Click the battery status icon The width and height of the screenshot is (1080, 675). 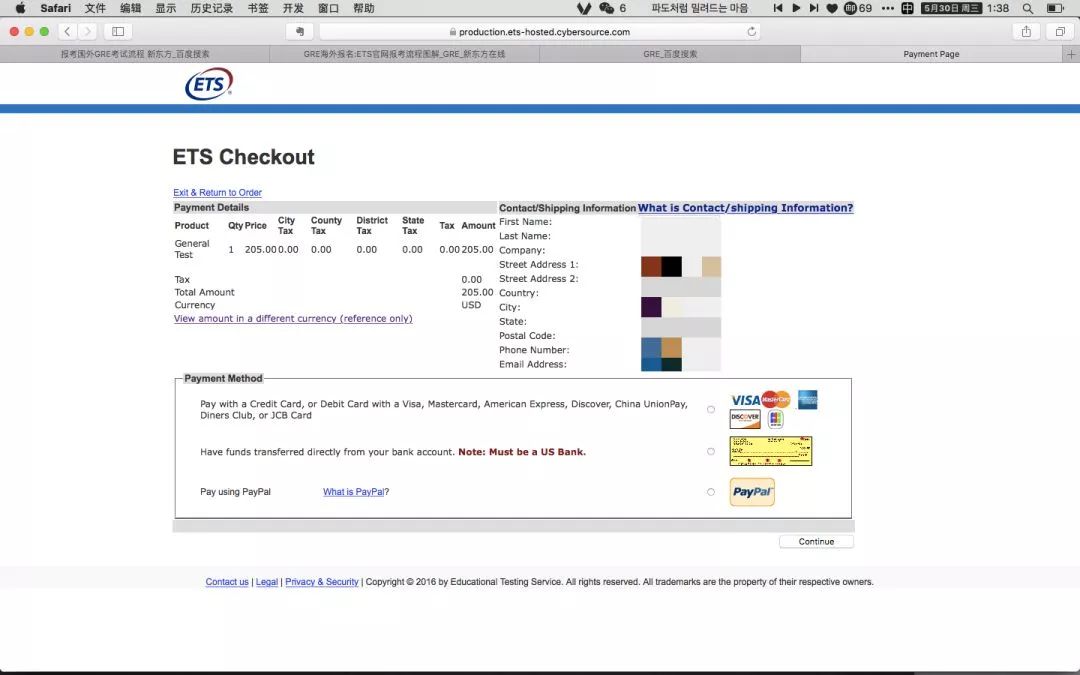1055,8
